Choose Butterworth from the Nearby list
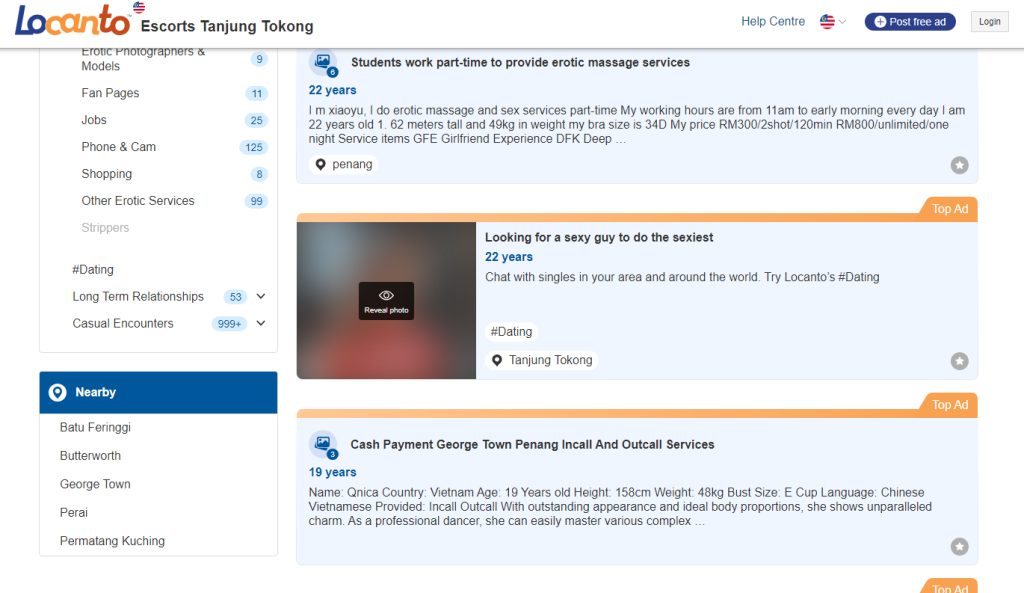 coord(90,456)
